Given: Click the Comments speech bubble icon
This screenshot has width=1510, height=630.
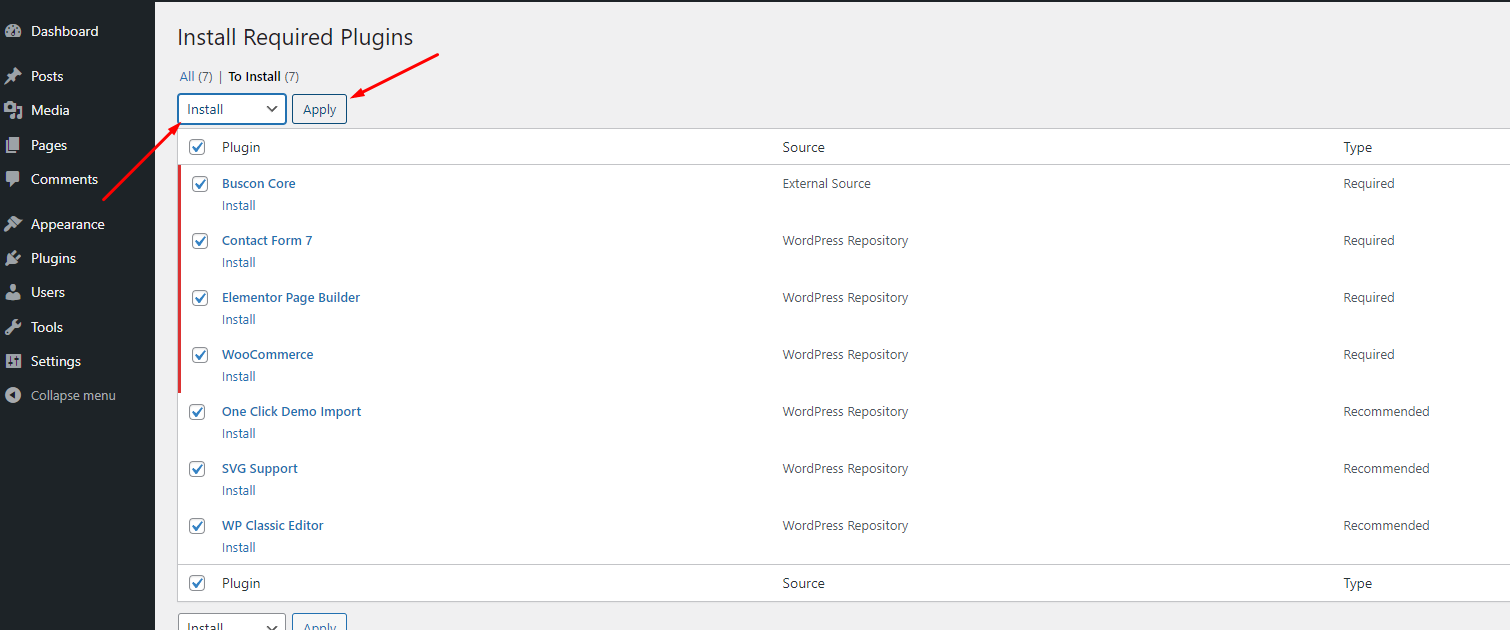Looking at the screenshot, I should point(13,179).
